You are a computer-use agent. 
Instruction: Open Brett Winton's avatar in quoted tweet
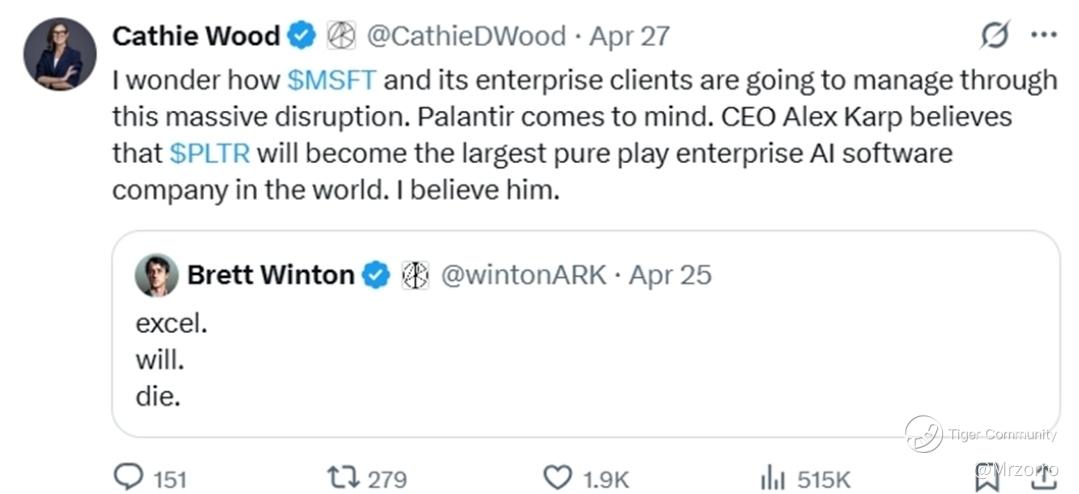click(x=157, y=275)
